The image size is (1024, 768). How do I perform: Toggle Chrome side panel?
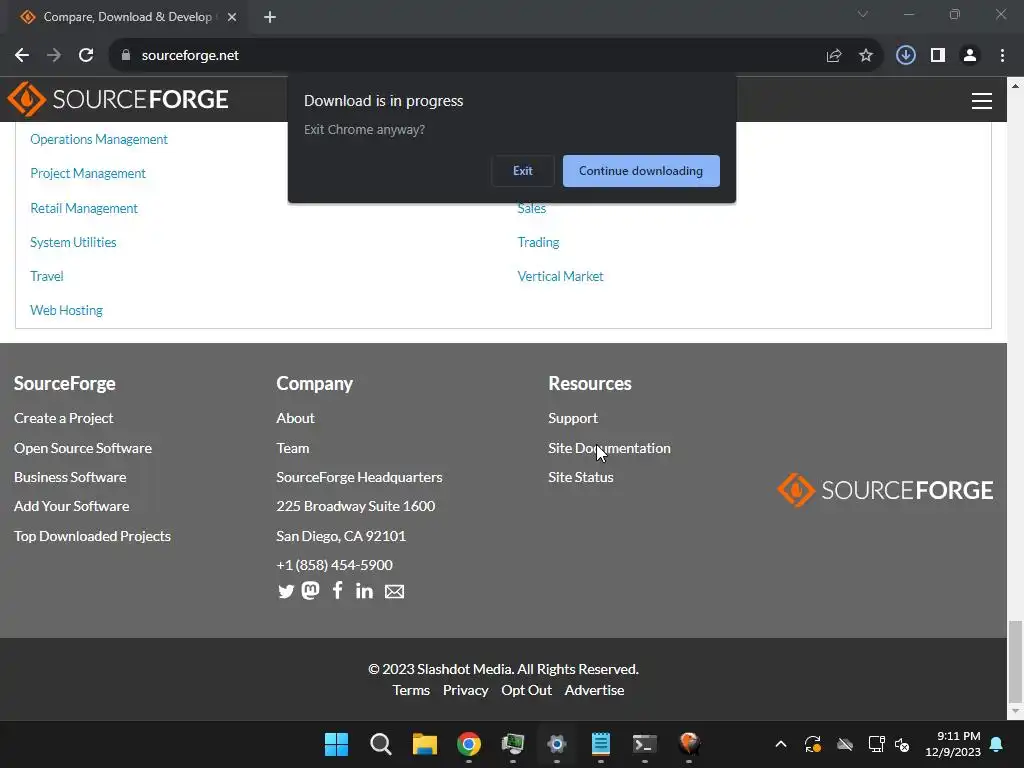pyautogui.click(x=938, y=56)
